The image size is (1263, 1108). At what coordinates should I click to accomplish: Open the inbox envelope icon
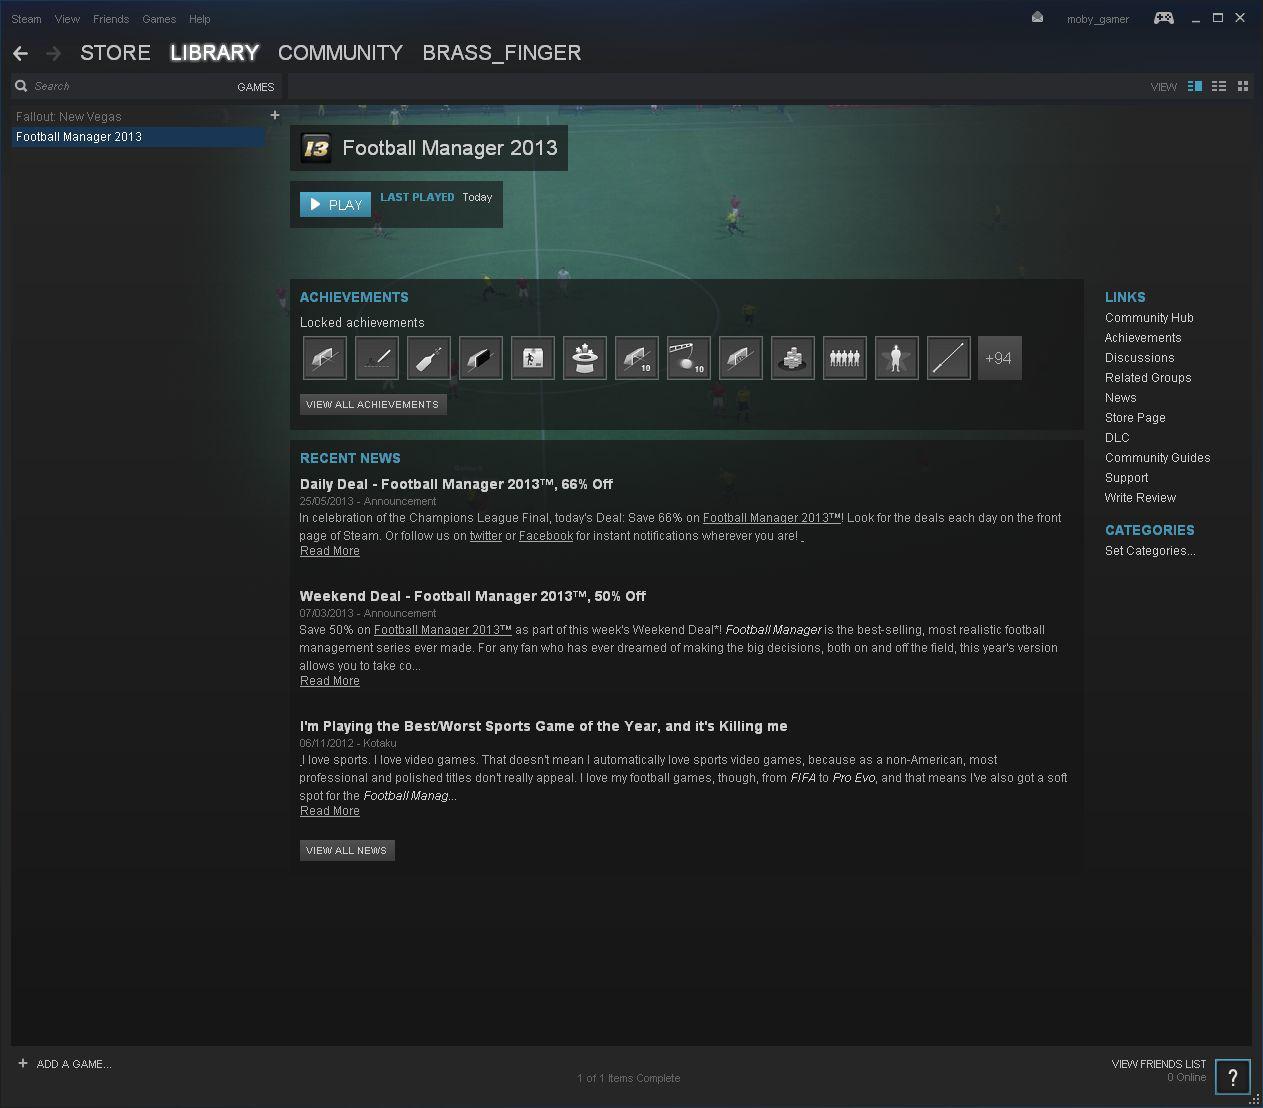coord(1038,17)
